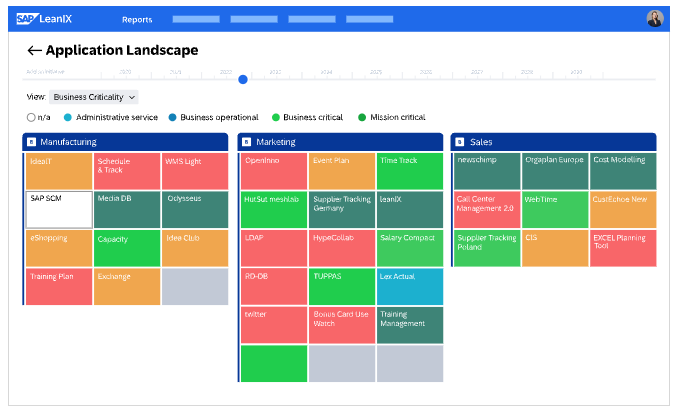The image size is (682, 414).
Task: Click the back arrow beside Application Landscape
Action: tap(34, 51)
